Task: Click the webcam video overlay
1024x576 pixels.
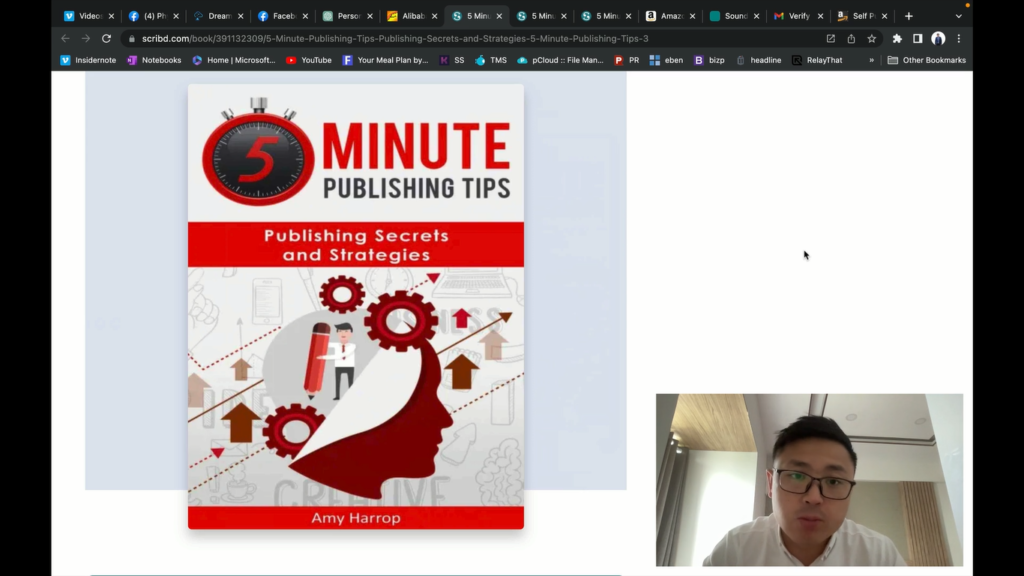Action: point(809,480)
